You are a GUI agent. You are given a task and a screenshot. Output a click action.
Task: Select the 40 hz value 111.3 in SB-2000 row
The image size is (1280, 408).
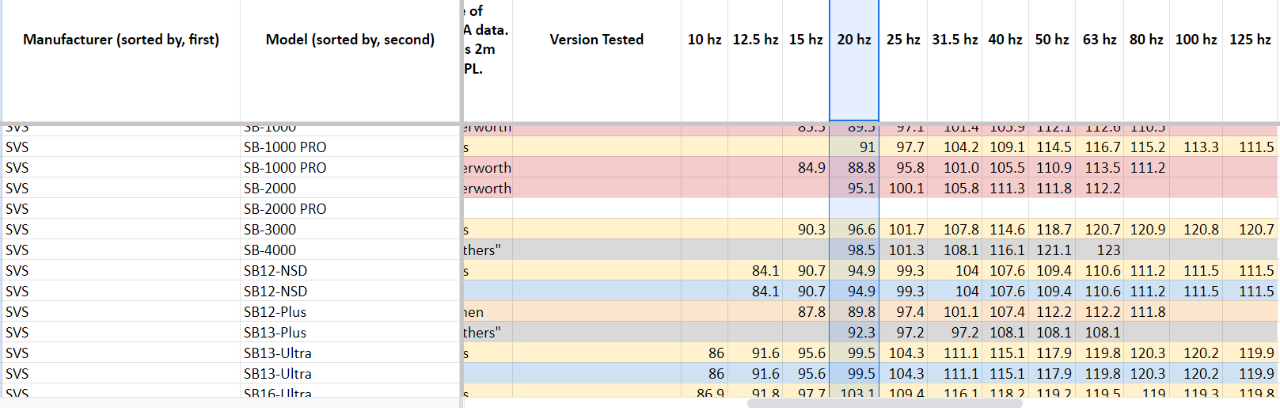1003,188
